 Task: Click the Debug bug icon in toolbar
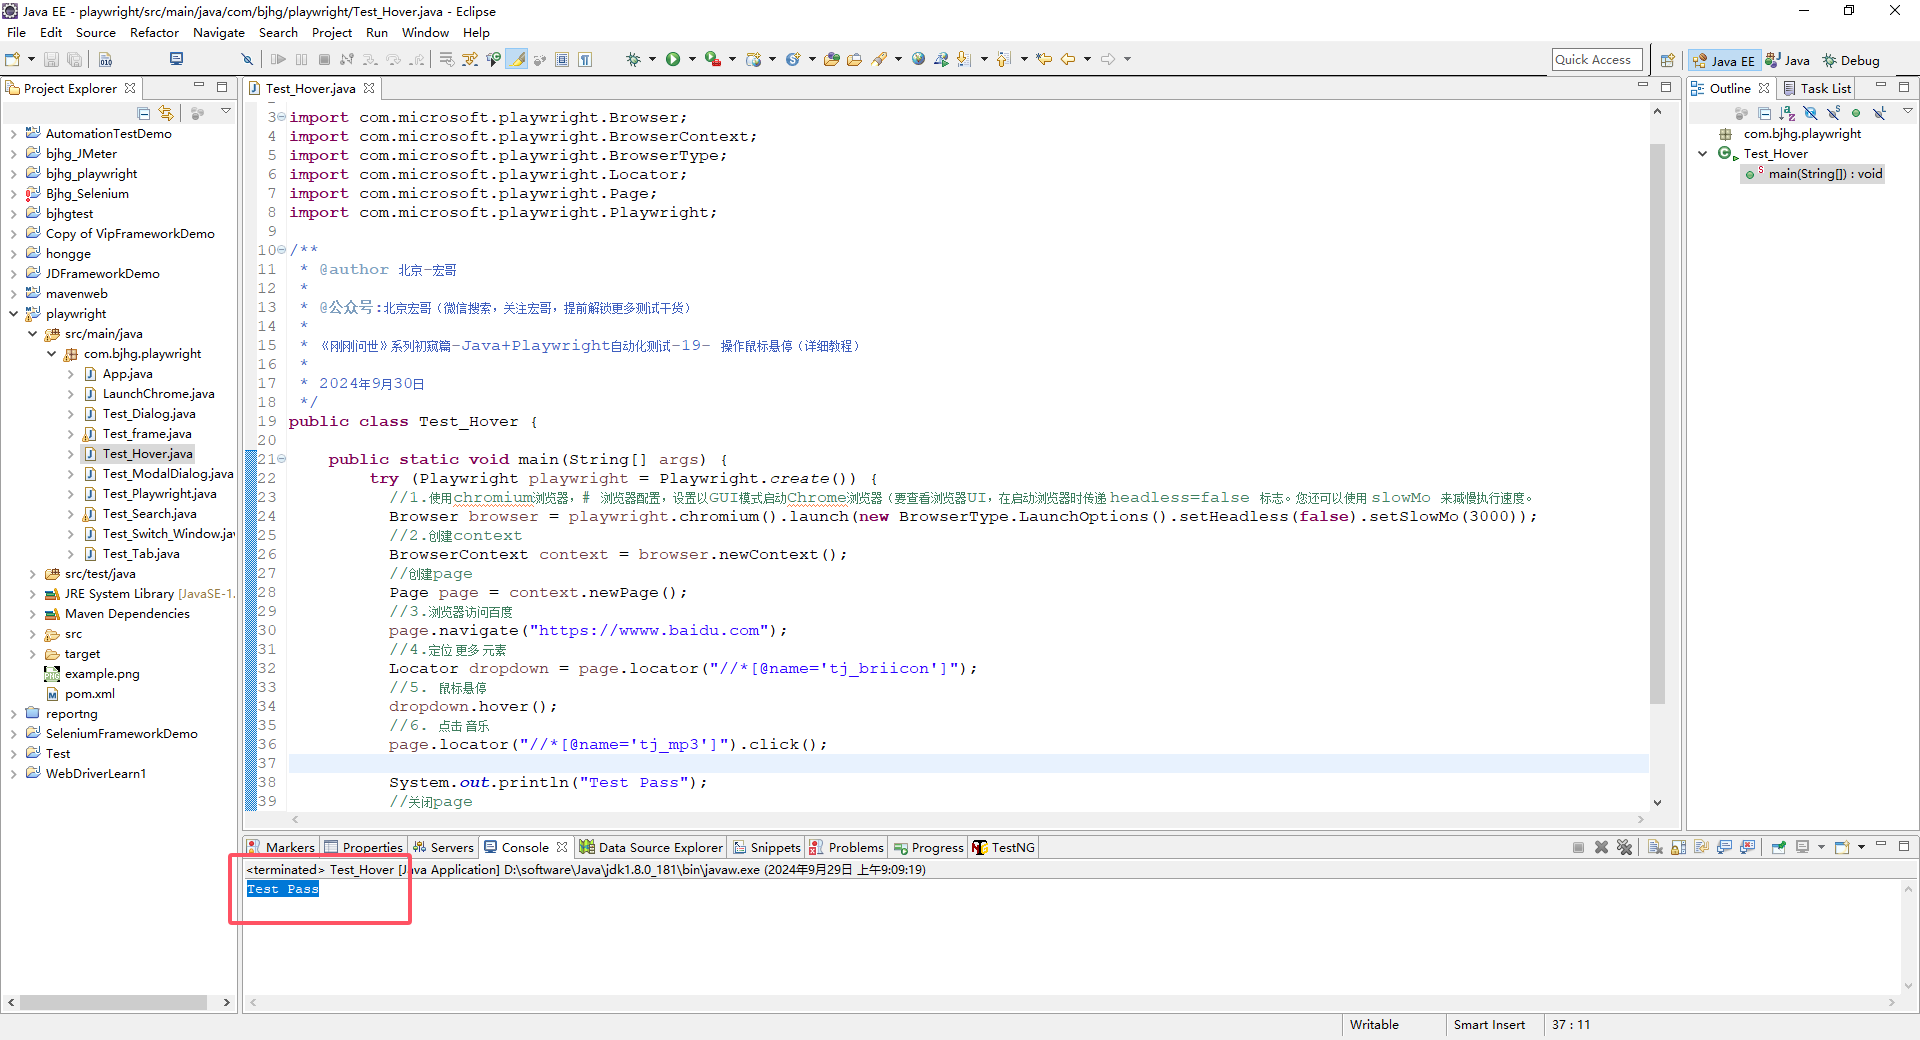(633, 60)
